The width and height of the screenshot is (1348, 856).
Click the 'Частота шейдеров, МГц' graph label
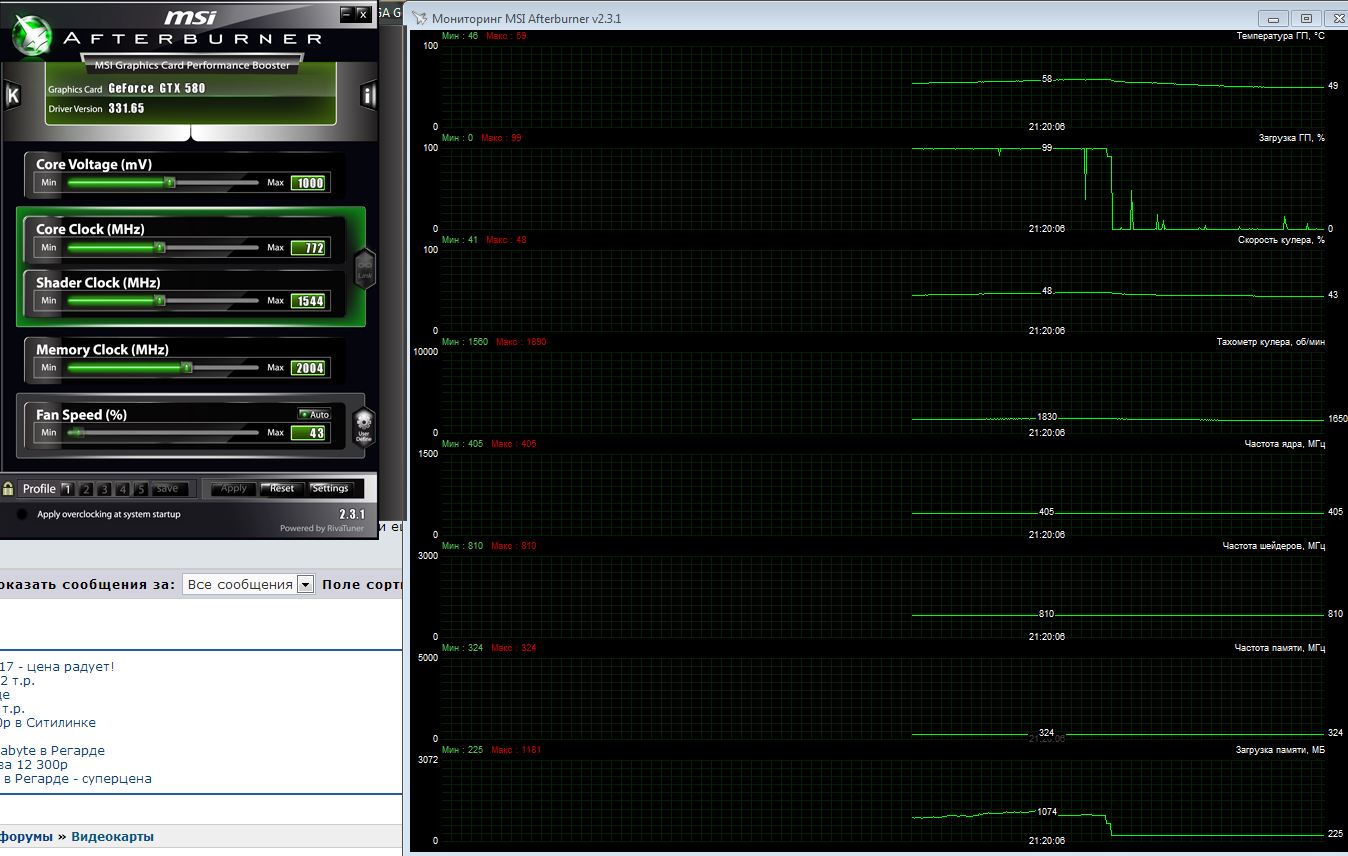(x=1273, y=546)
